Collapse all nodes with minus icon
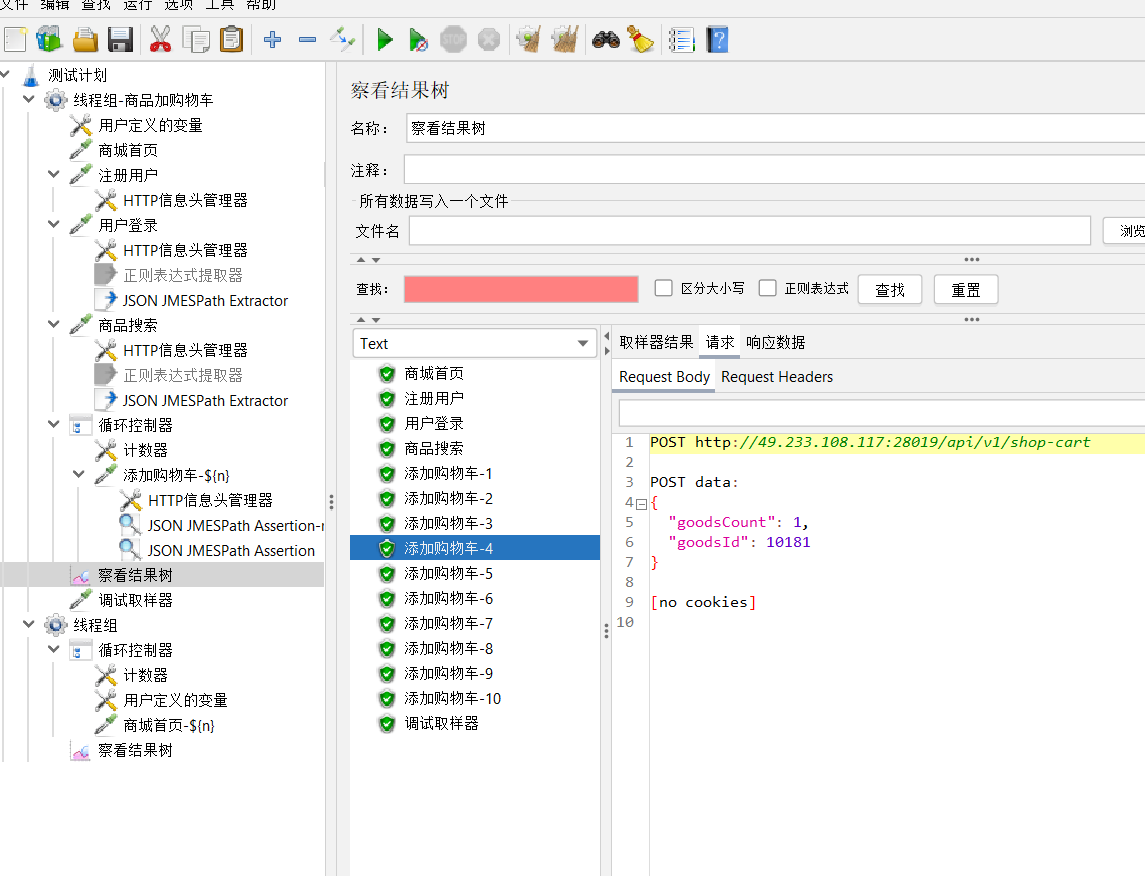The image size is (1145, 876). tap(307, 39)
